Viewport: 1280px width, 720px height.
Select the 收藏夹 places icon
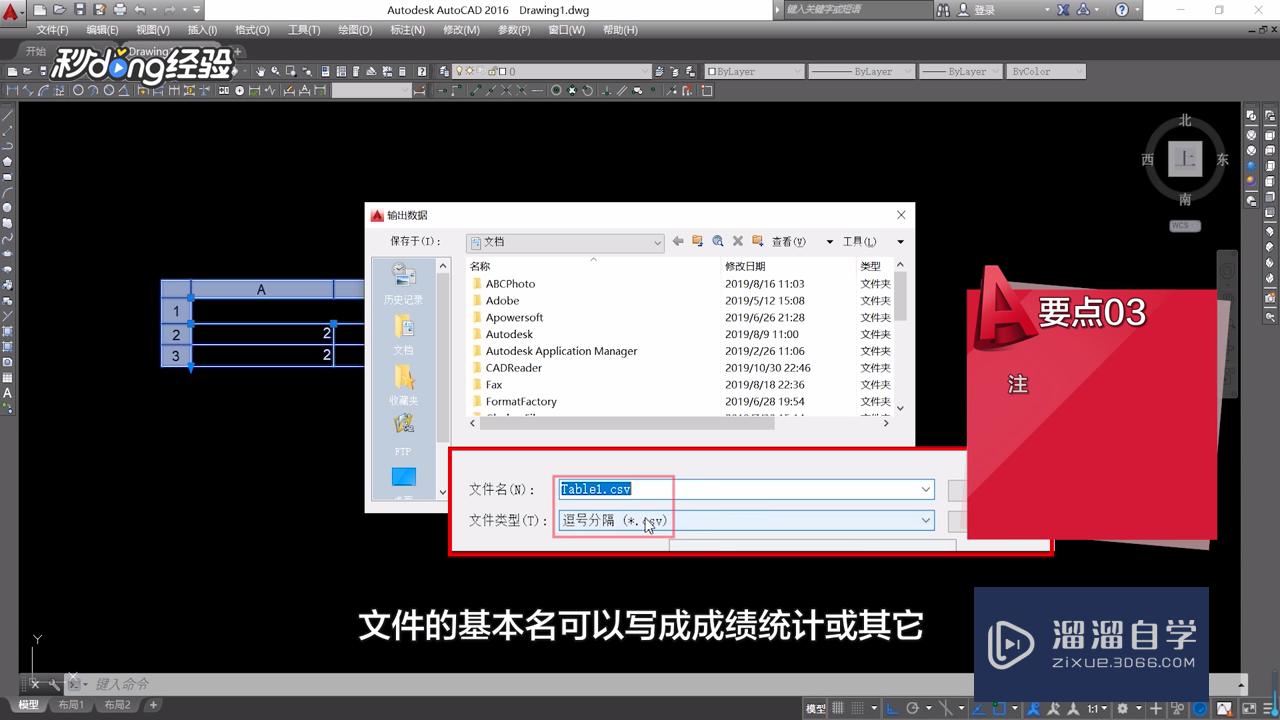coord(404,384)
